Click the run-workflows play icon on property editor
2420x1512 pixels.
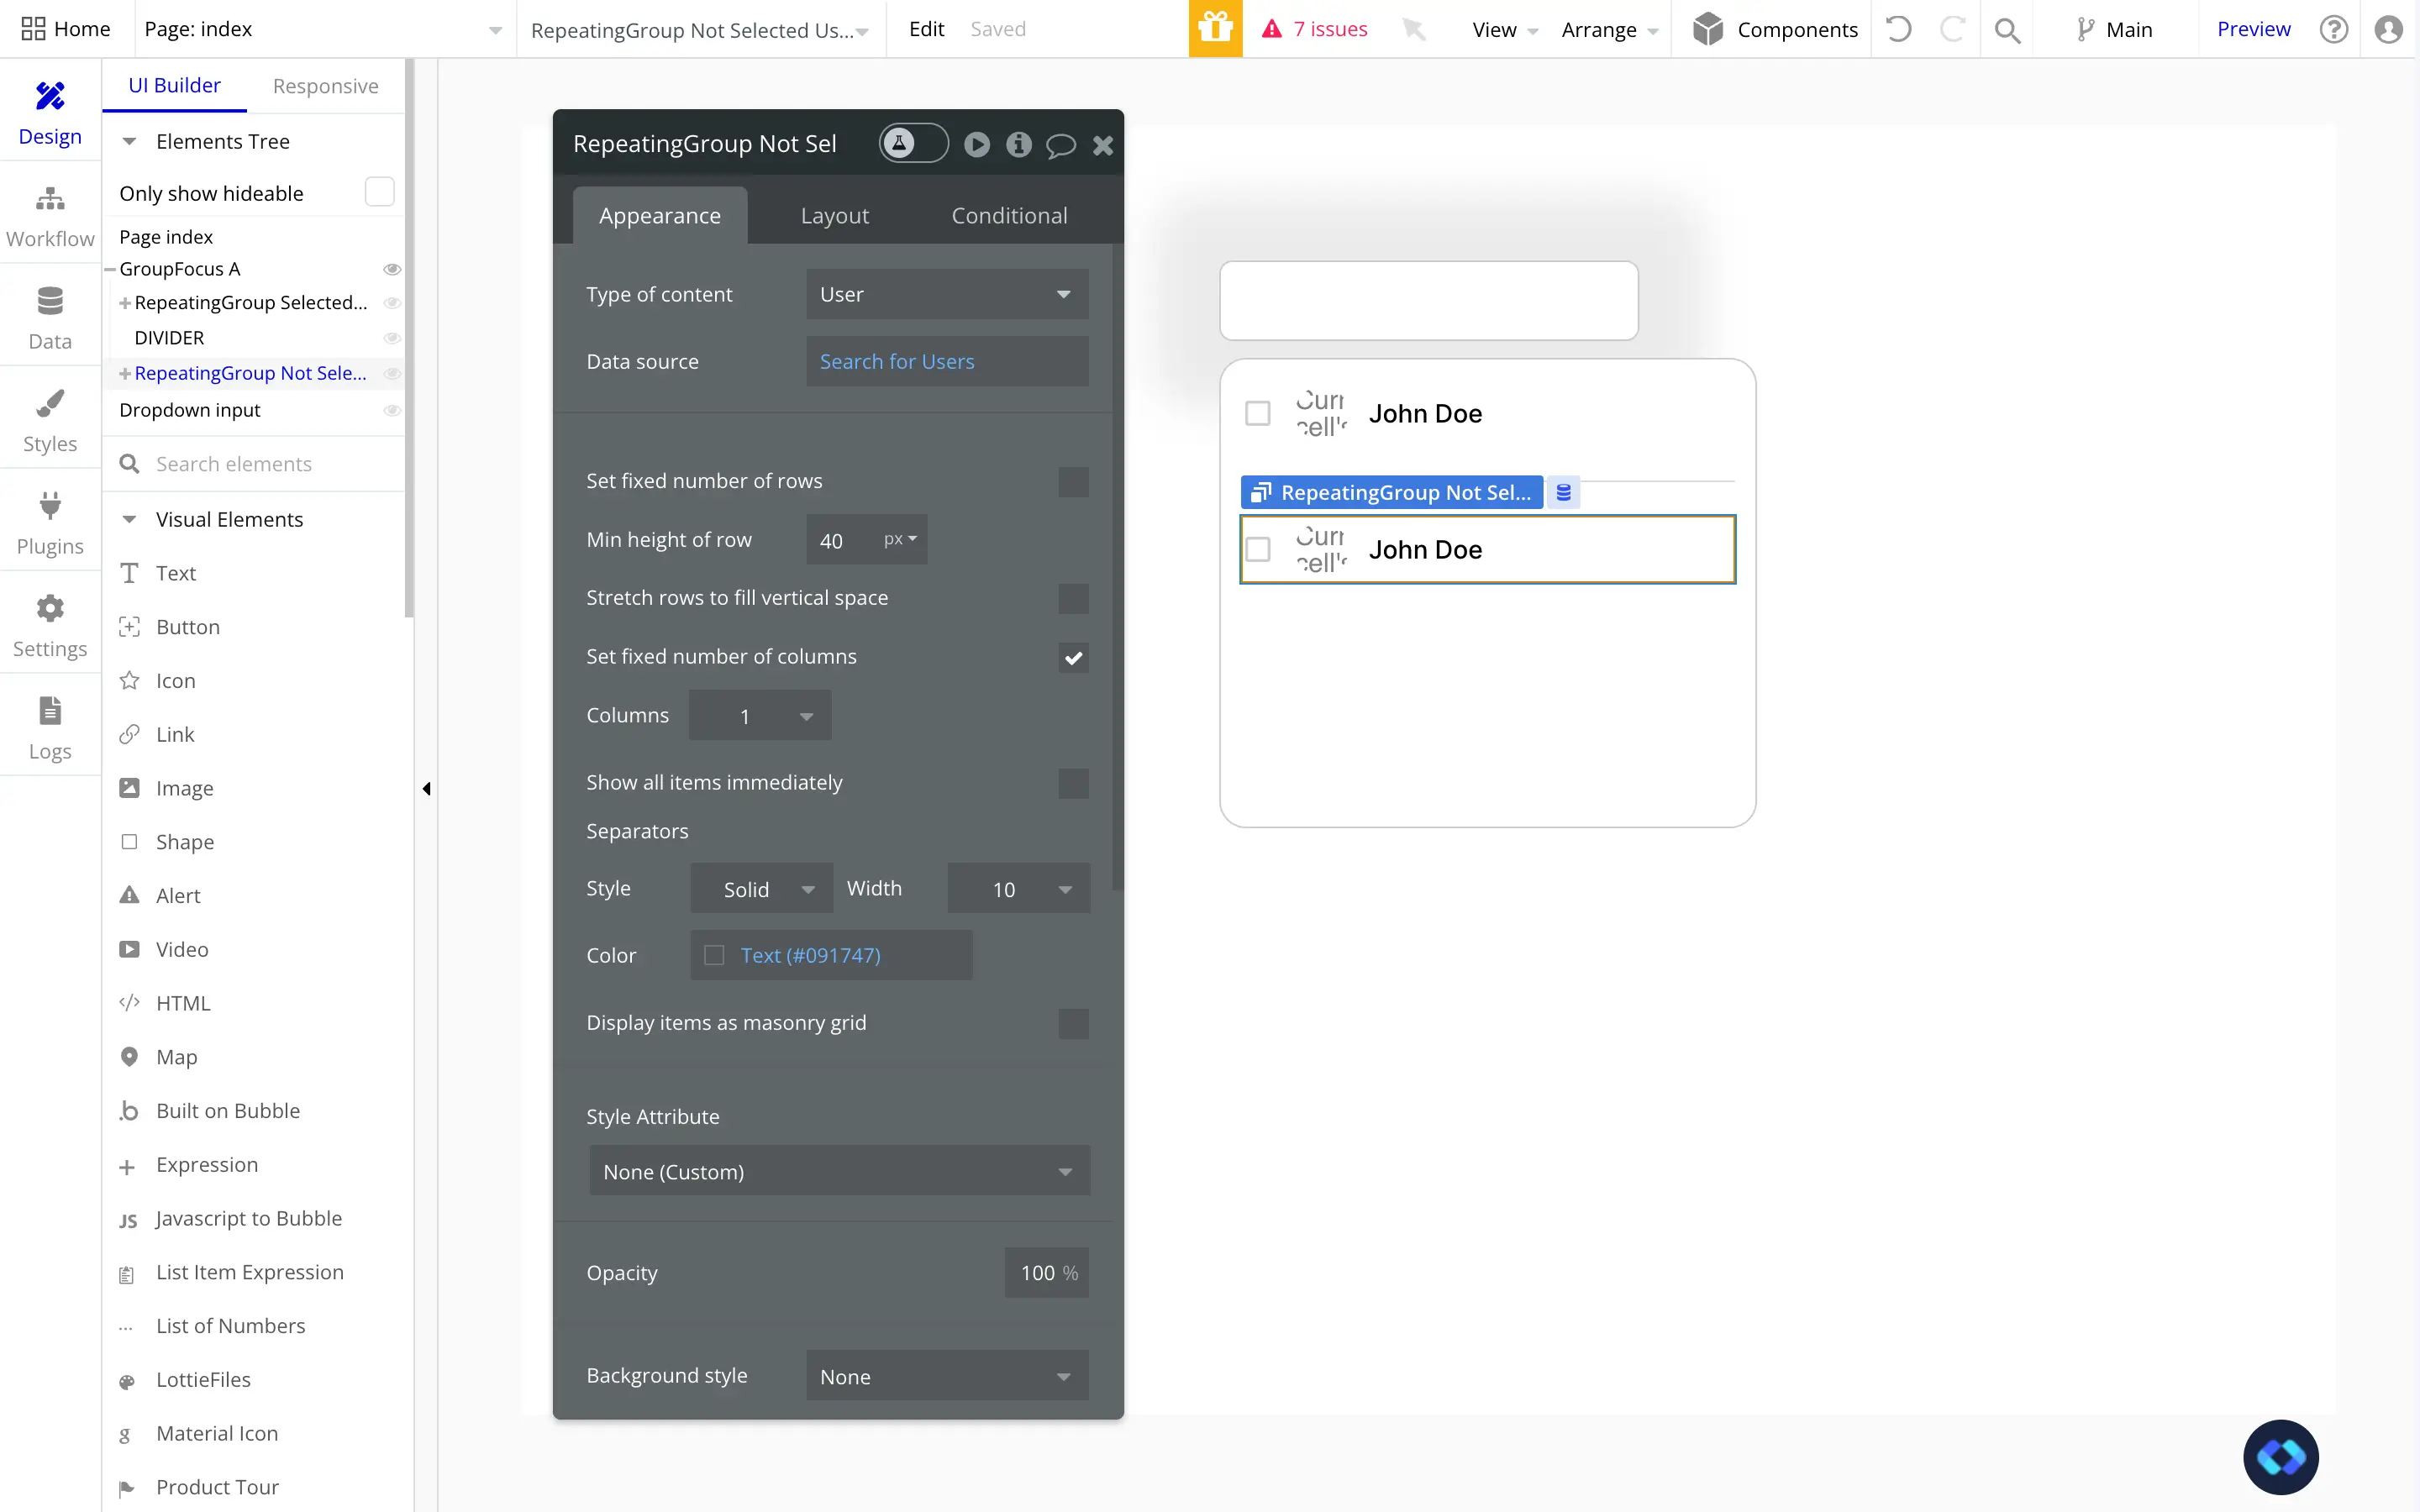976,144
